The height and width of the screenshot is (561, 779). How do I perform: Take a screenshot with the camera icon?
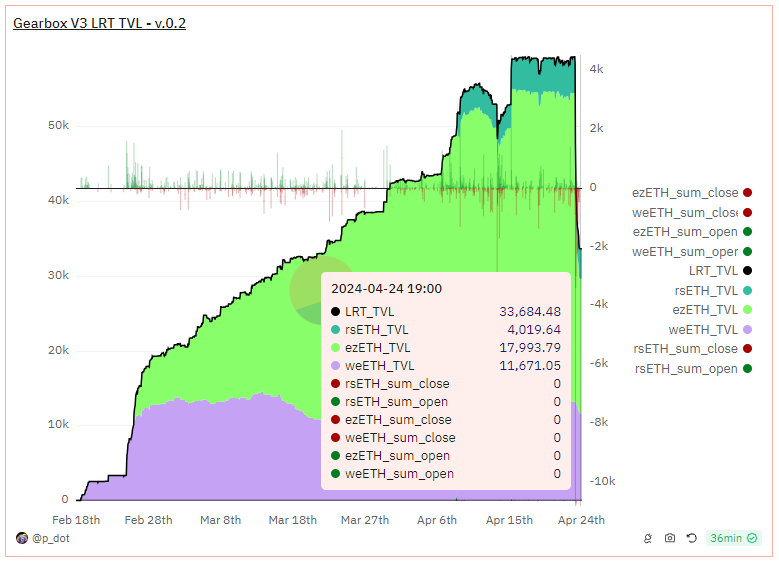click(x=670, y=538)
